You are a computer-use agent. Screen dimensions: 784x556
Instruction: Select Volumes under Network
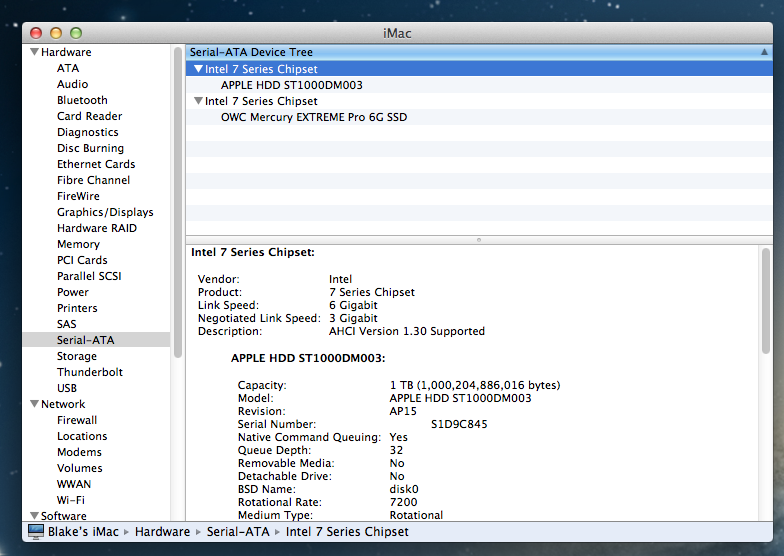click(x=80, y=468)
